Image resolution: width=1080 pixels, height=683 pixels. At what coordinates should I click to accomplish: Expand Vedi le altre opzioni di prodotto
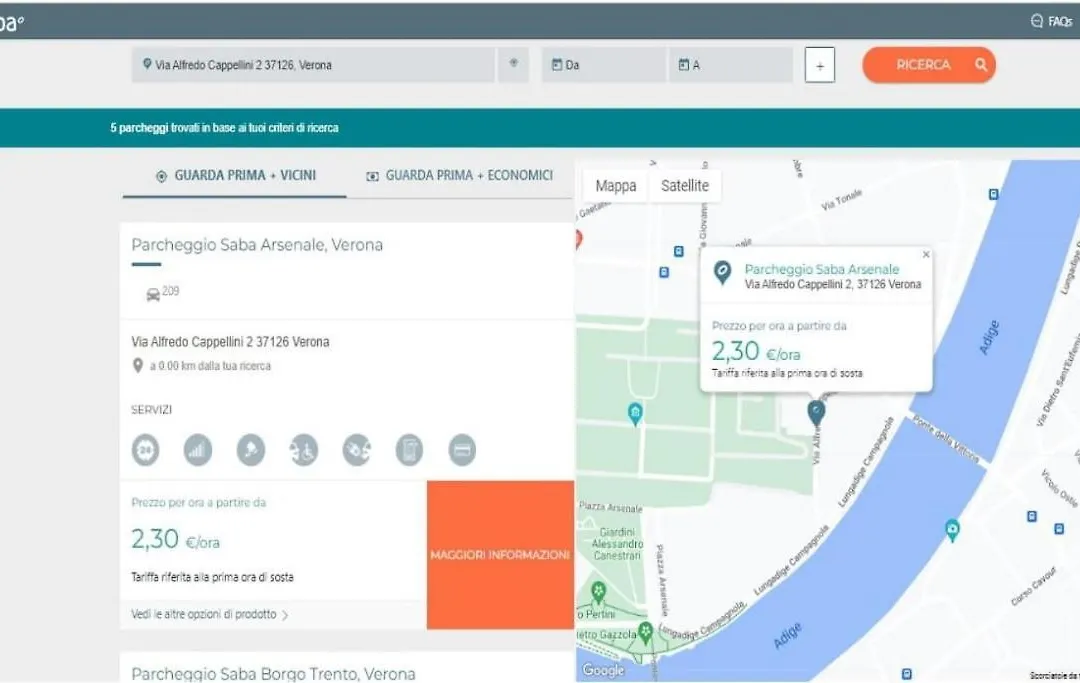209,614
